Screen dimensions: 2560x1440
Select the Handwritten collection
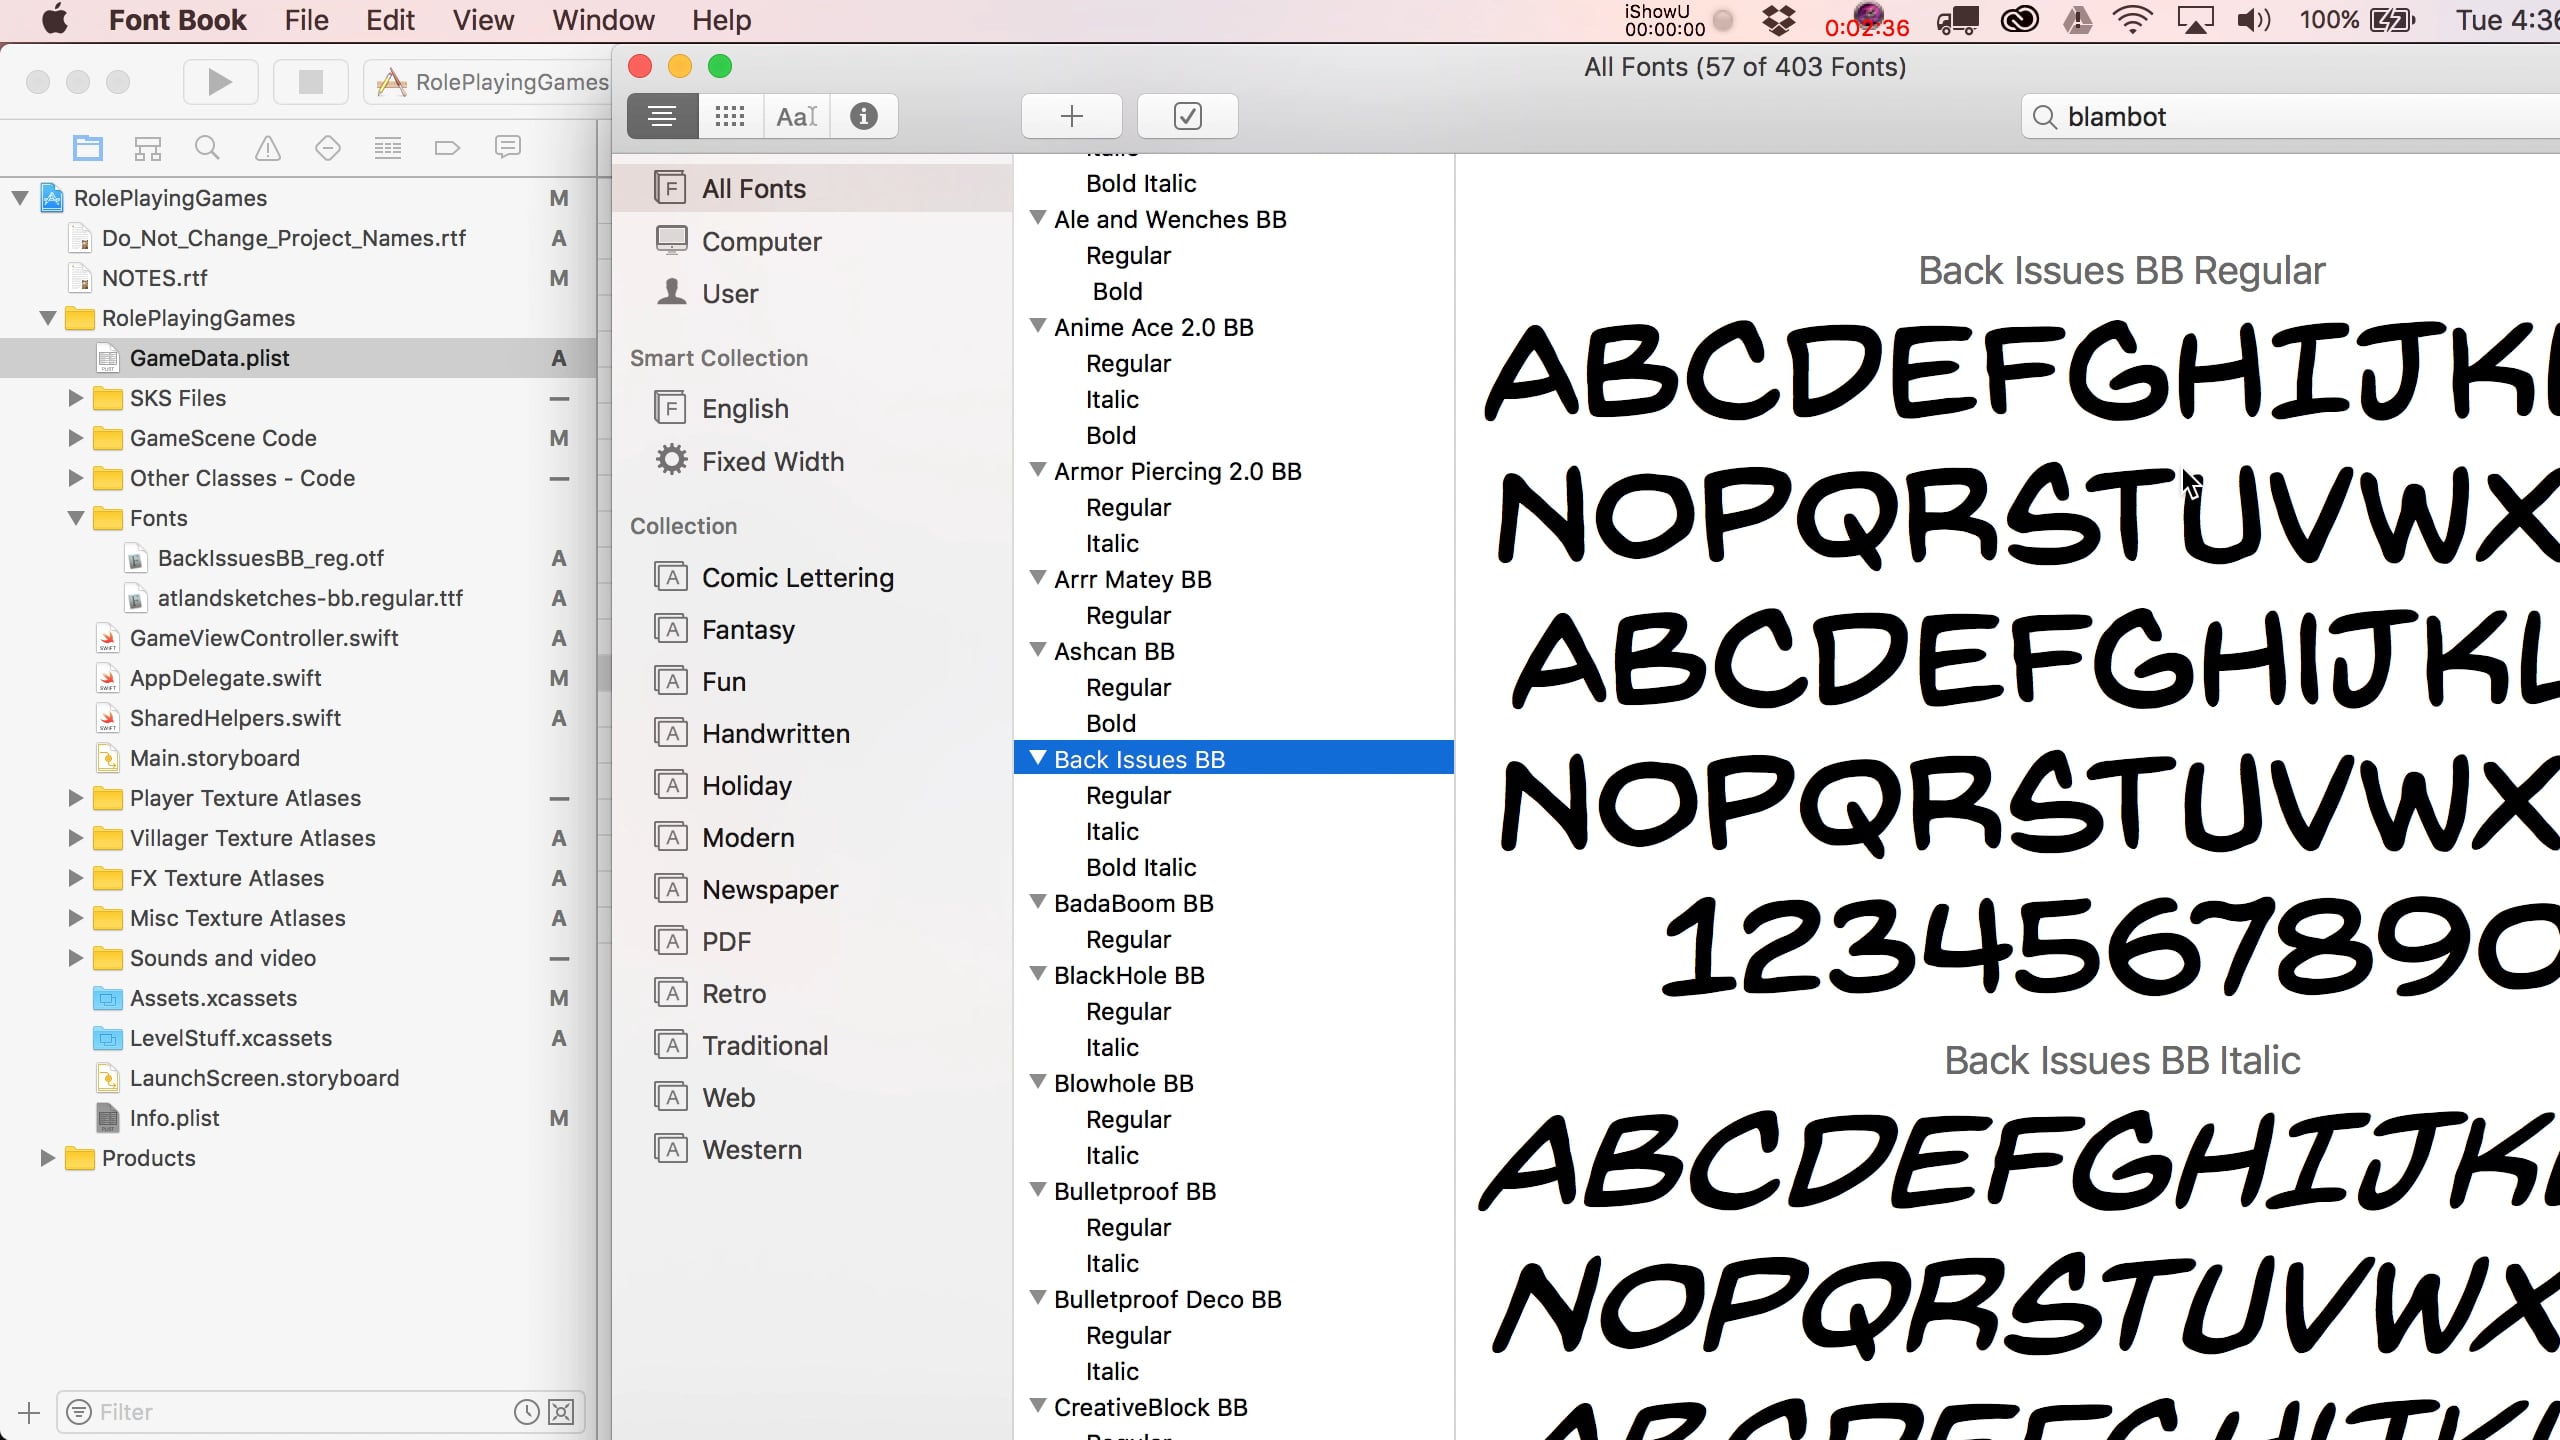coord(812,733)
